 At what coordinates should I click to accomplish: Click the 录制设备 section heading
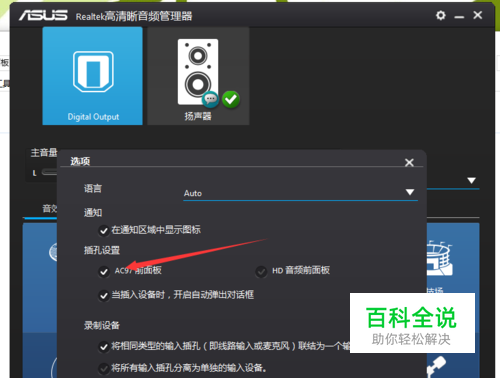coord(102,325)
